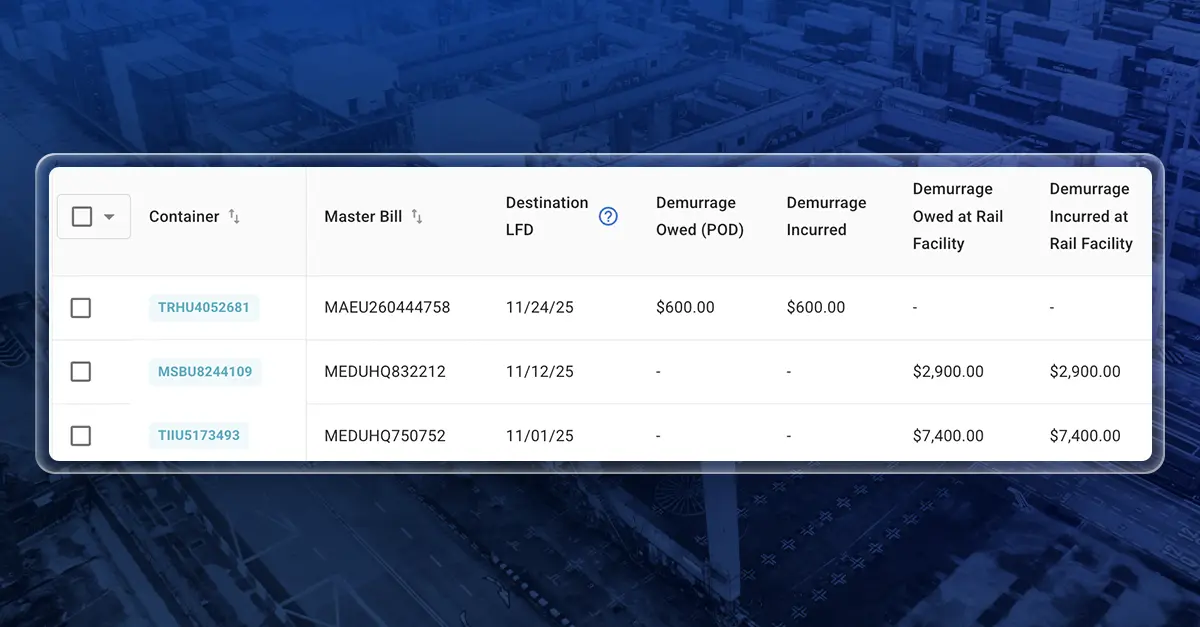Select master bill number MAEU260444758
This screenshot has width=1200, height=627.
[x=388, y=308]
